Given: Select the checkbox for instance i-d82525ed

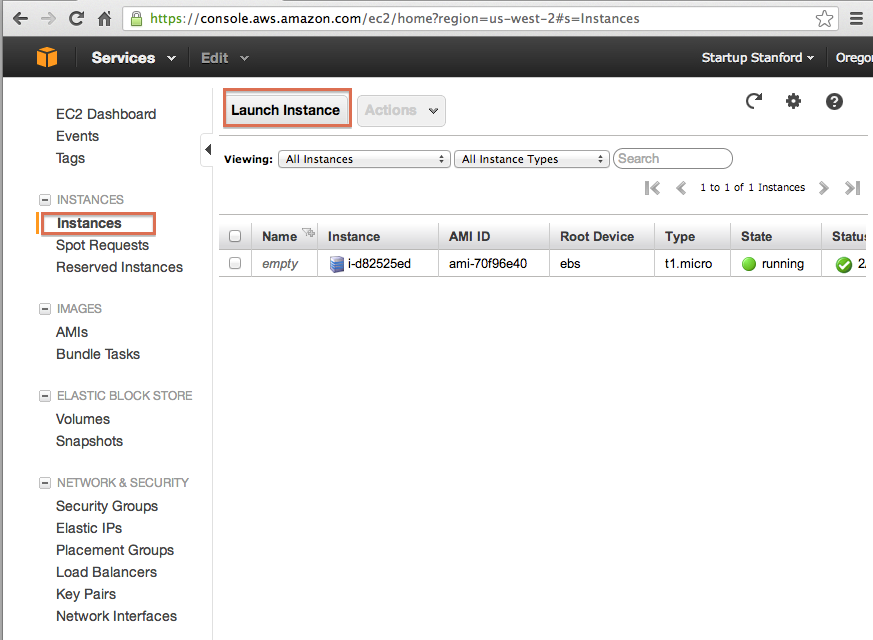Looking at the screenshot, I should (x=235, y=263).
